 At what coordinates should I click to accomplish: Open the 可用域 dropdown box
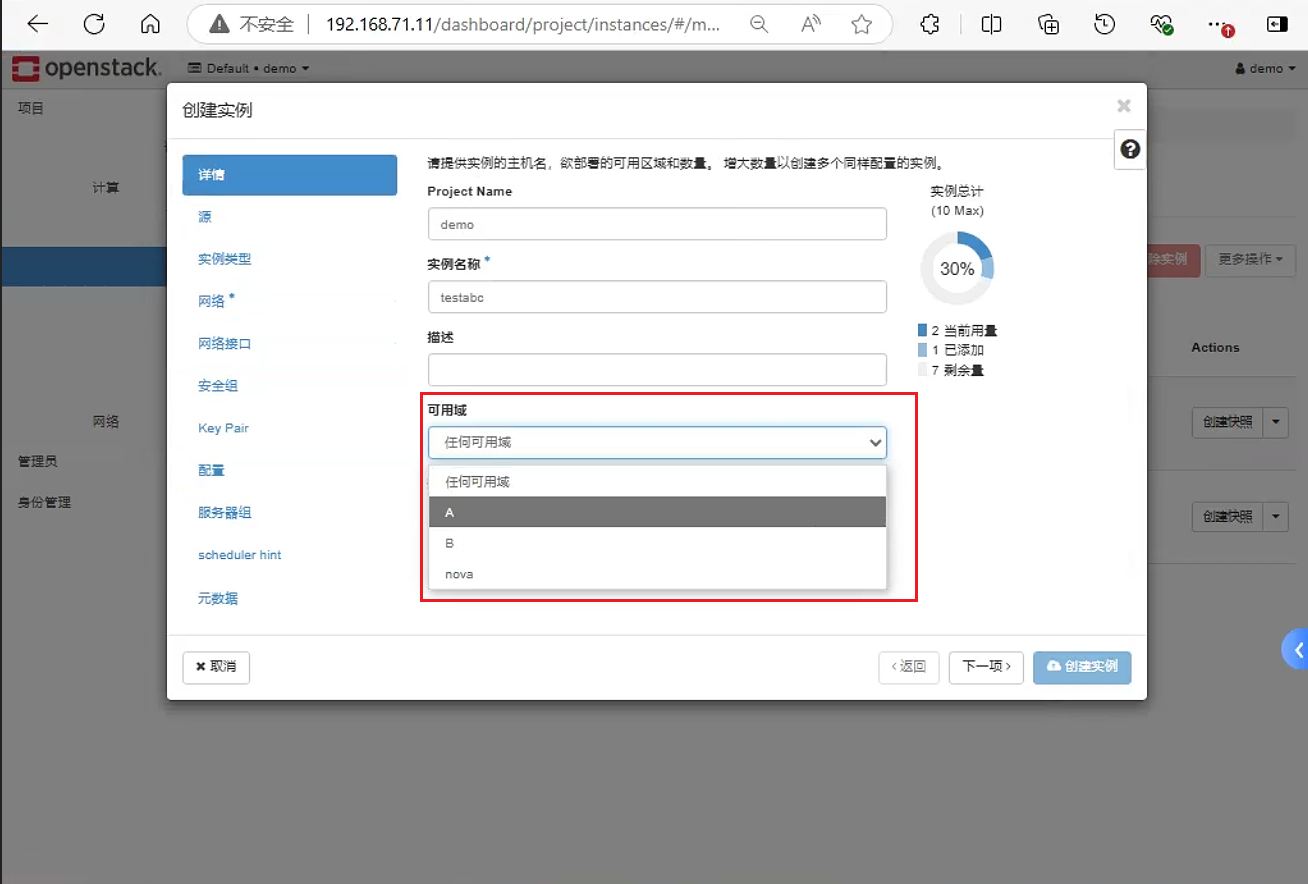(x=657, y=442)
